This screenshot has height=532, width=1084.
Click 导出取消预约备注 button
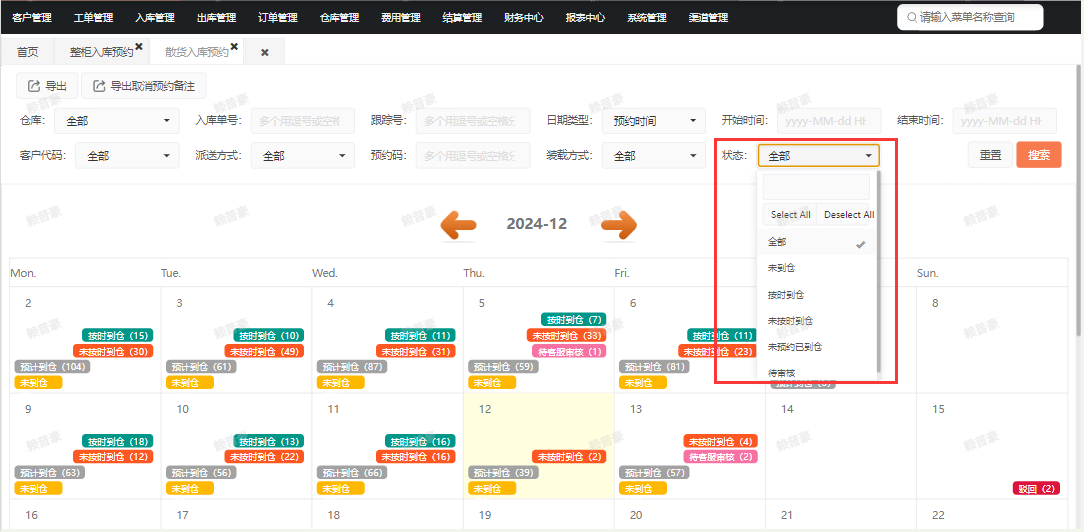pyautogui.click(x=144, y=86)
